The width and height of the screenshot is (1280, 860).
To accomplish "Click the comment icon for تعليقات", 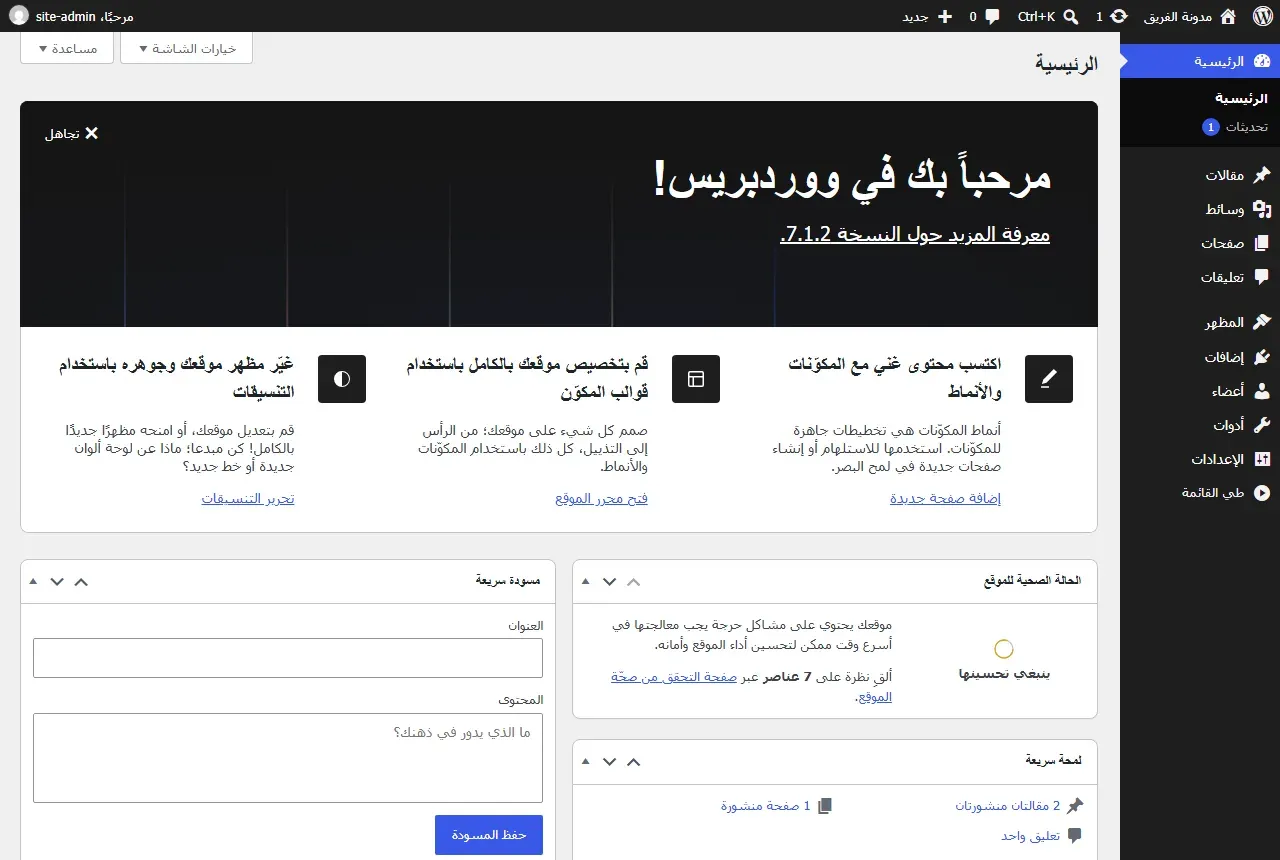I will click(x=1261, y=277).
